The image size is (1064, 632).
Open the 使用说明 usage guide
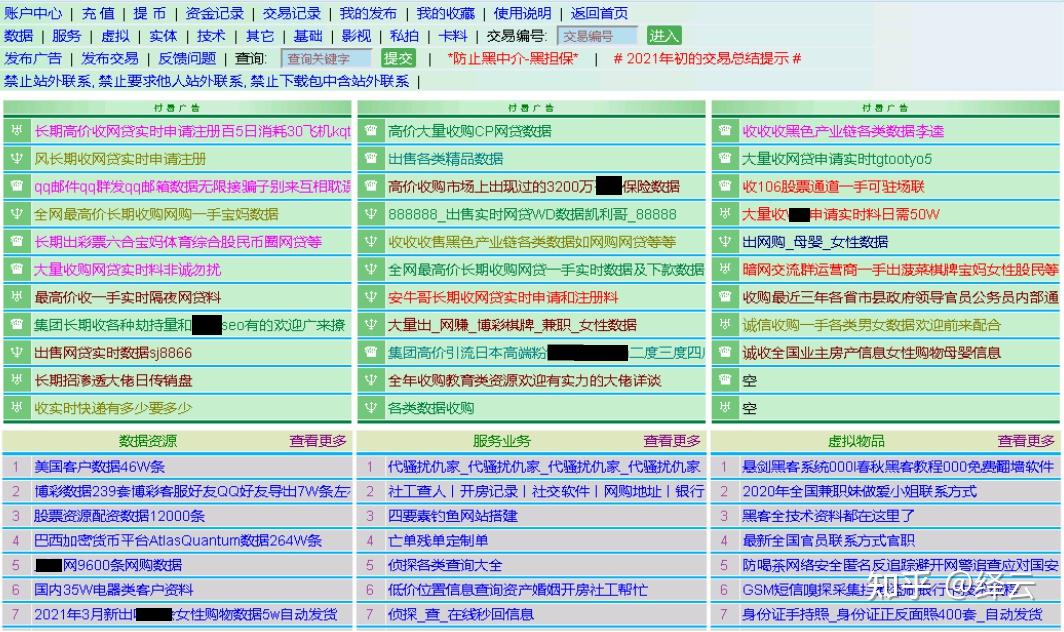(x=522, y=13)
